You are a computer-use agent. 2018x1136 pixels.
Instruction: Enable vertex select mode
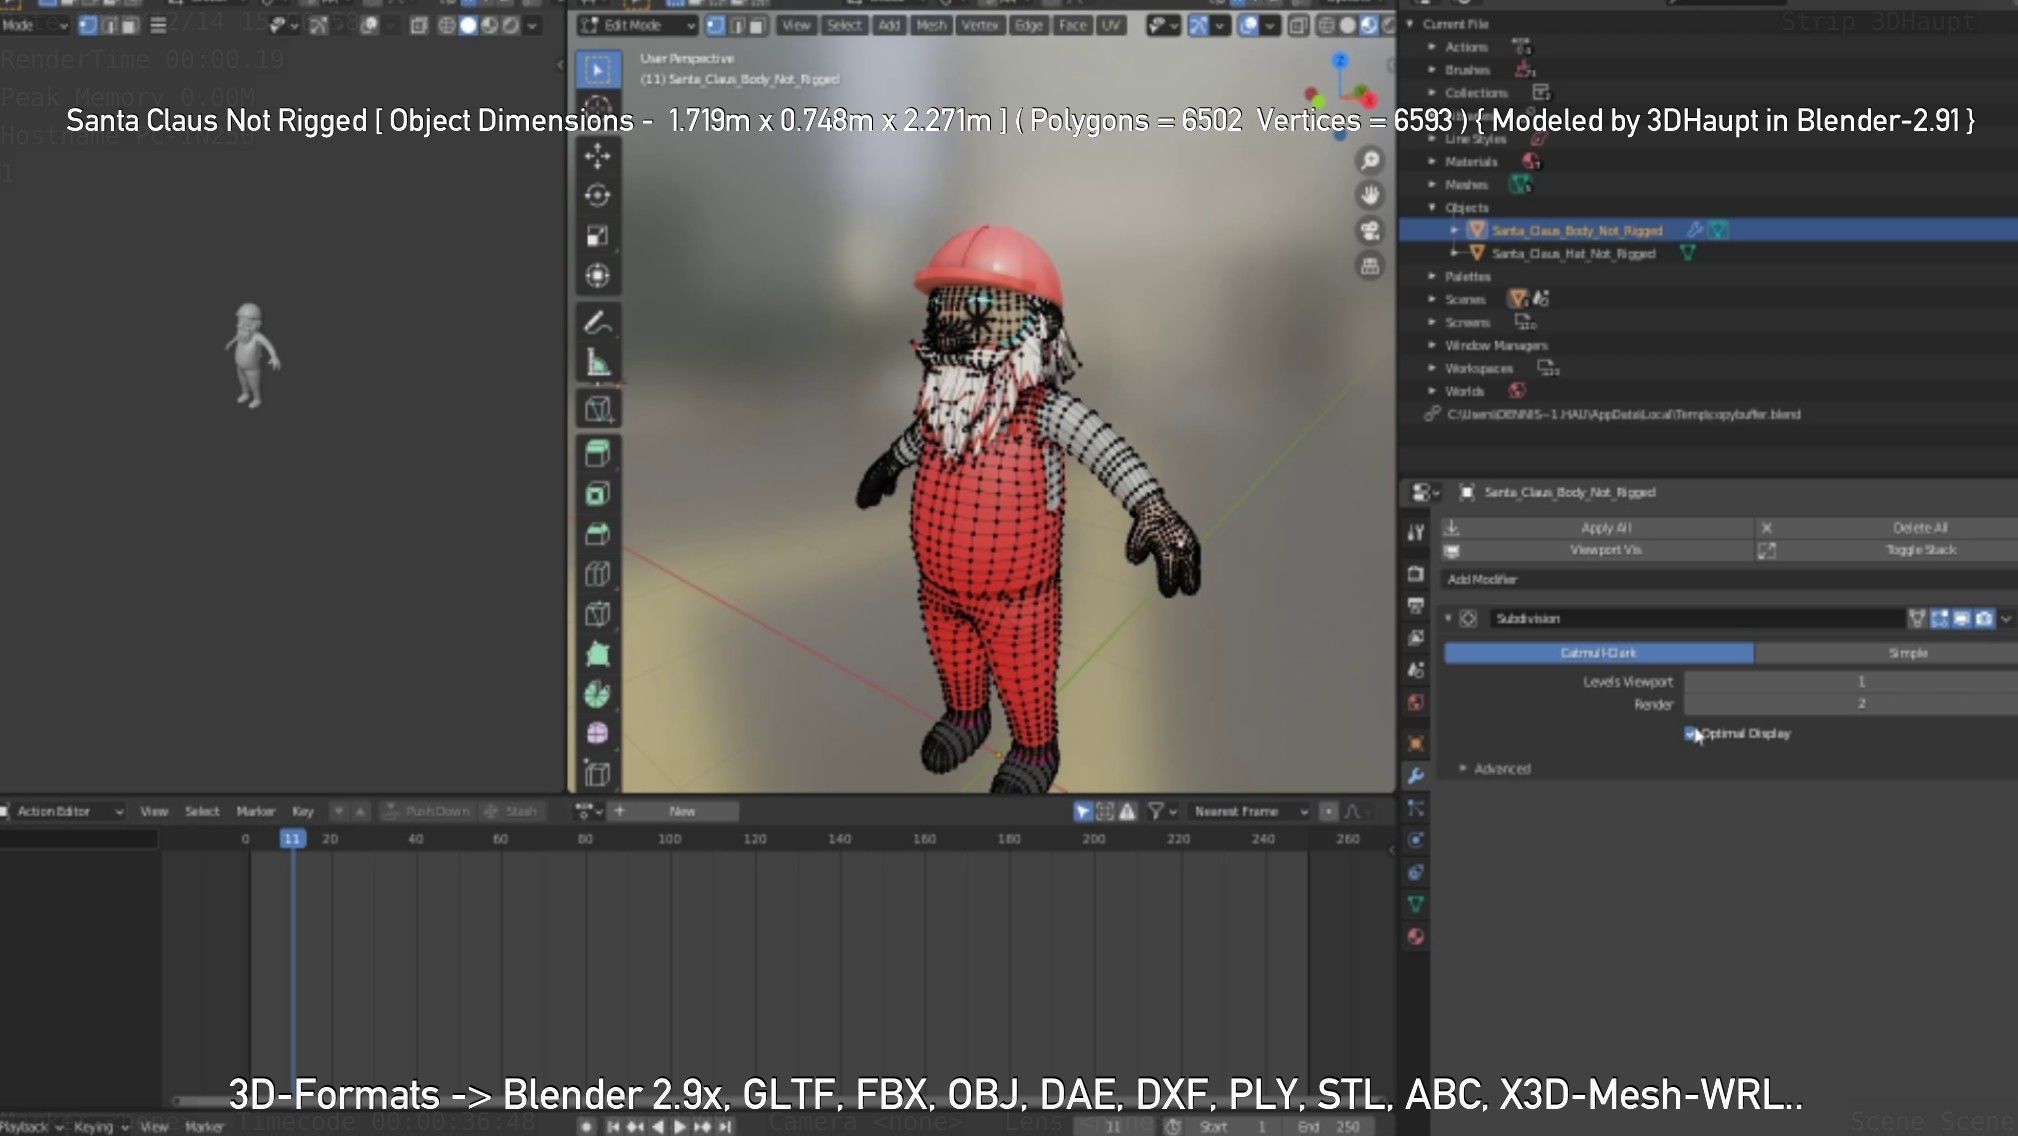pyautogui.click(x=716, y=25)
